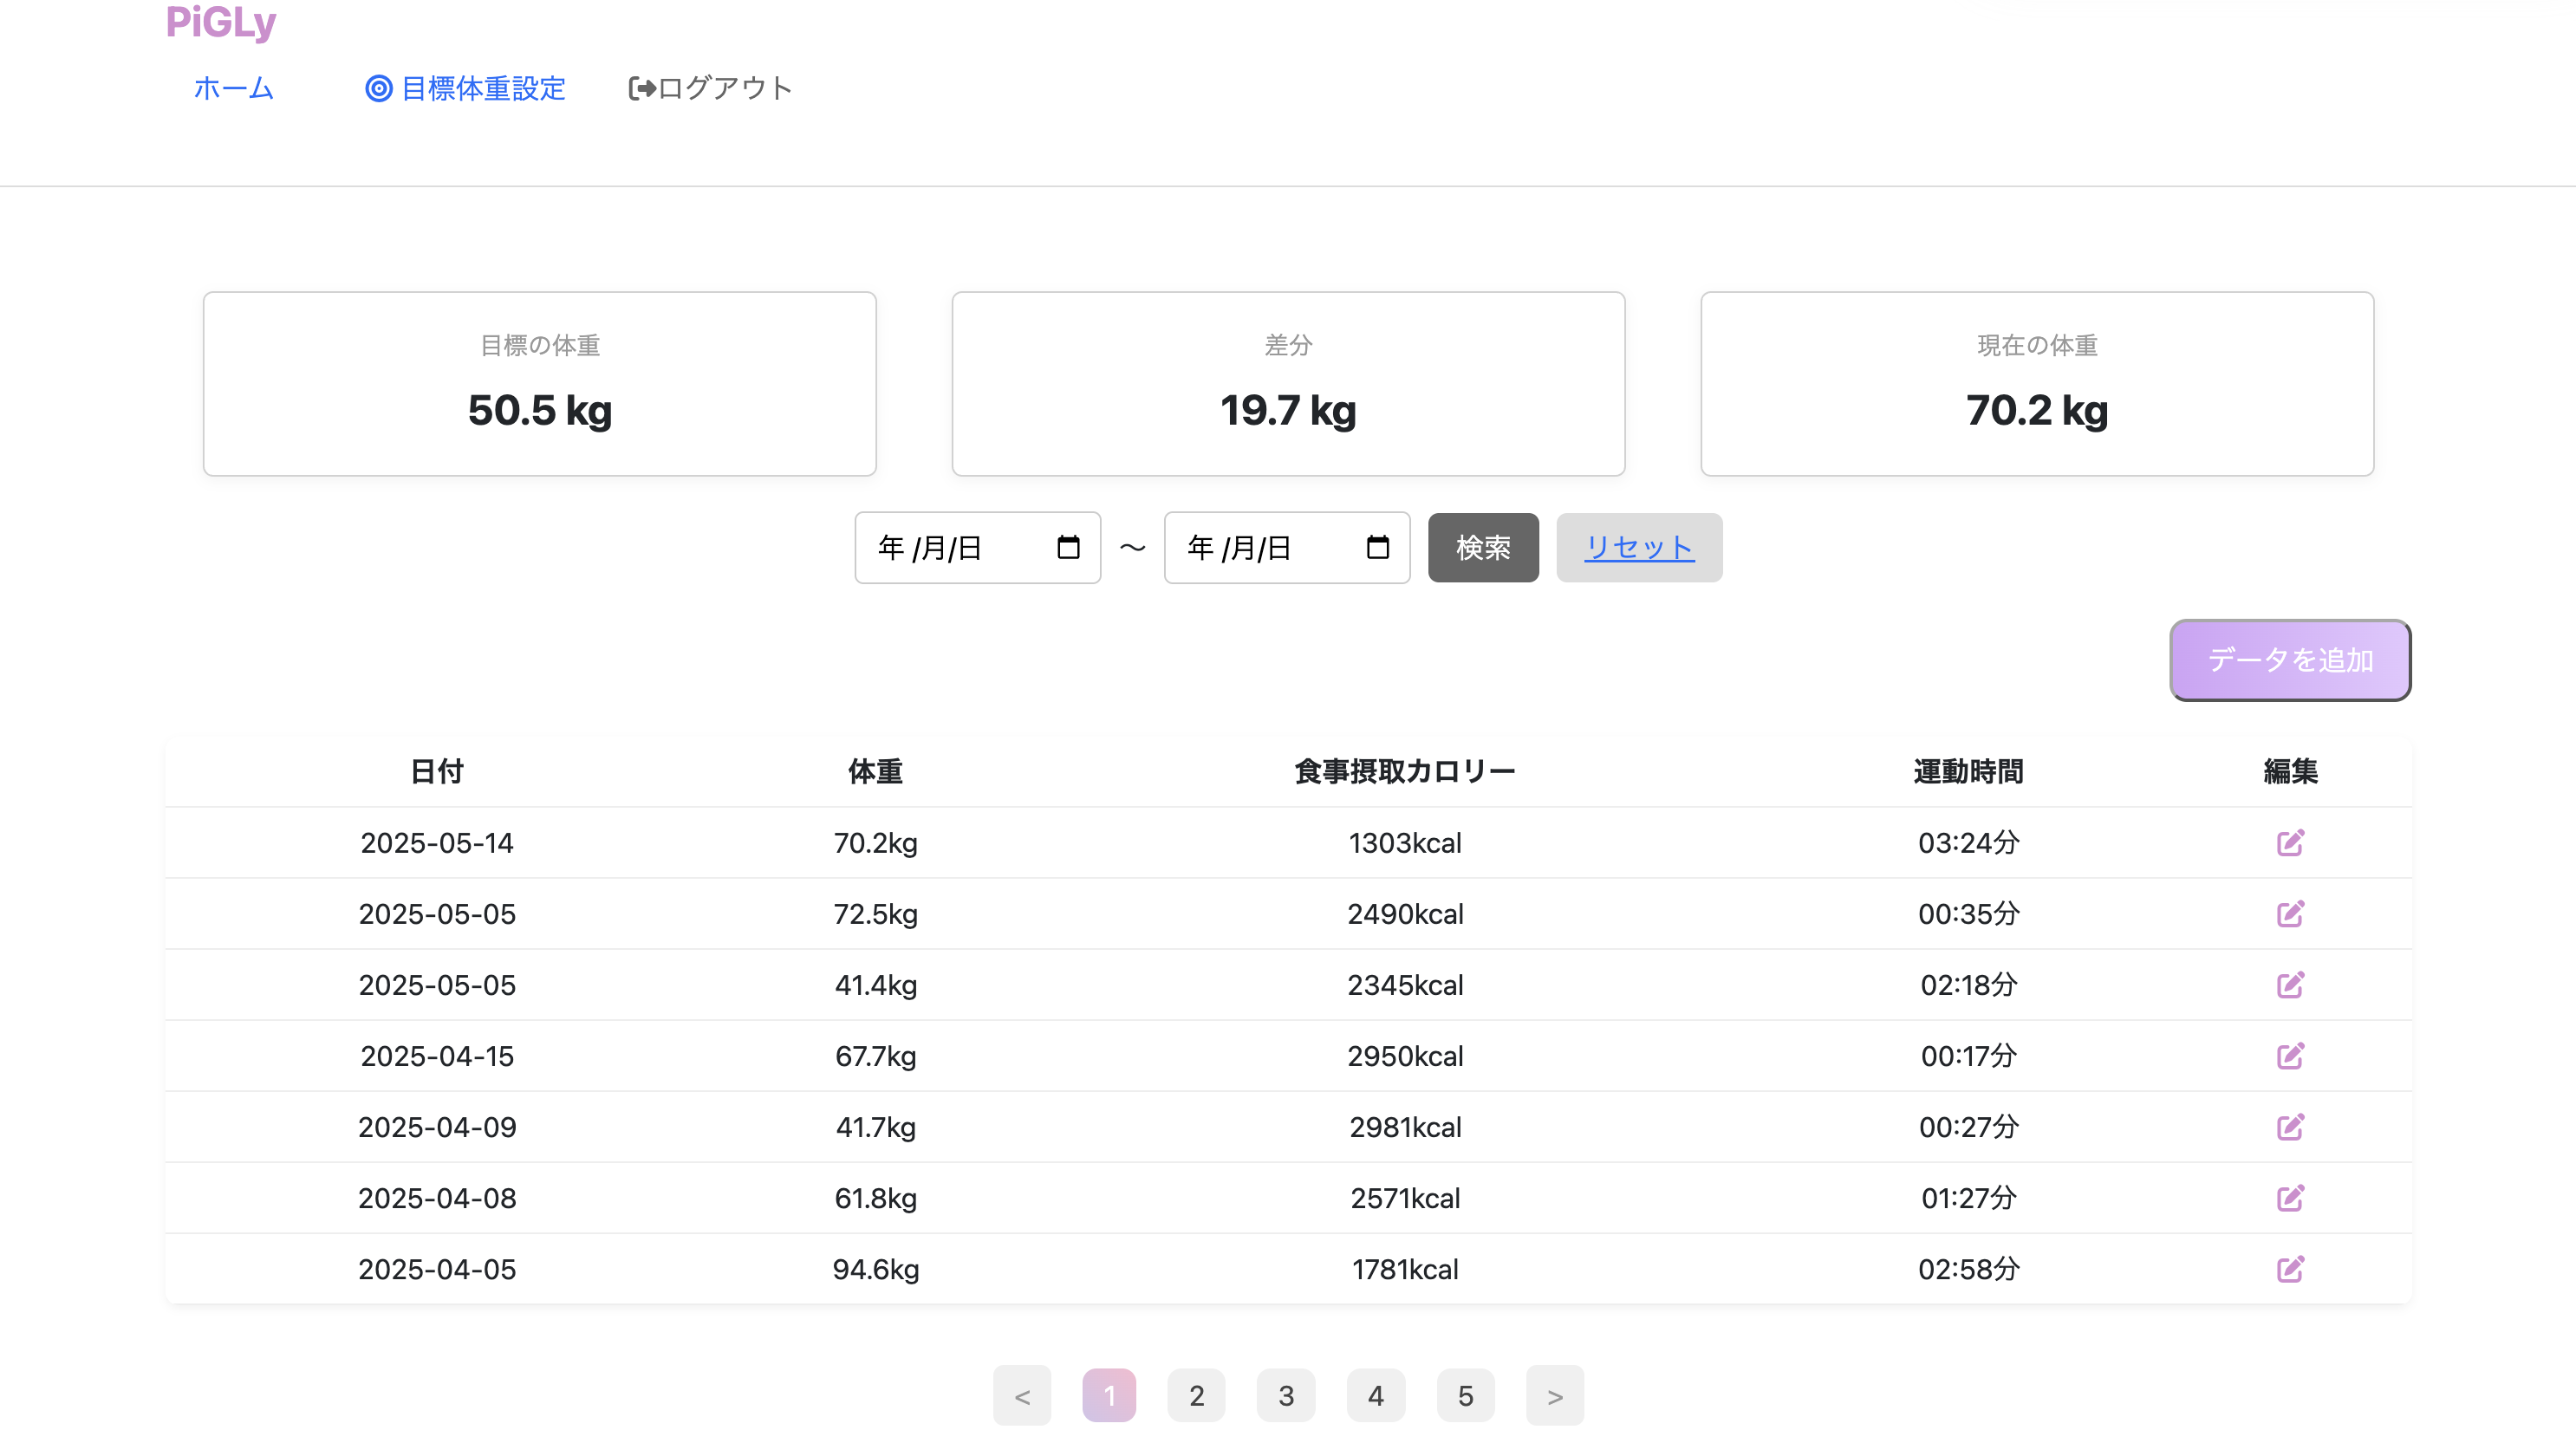Click the logout arrow icon
The height and width of the screenshot is (1430, 2576).
click(x=642, y=88)
